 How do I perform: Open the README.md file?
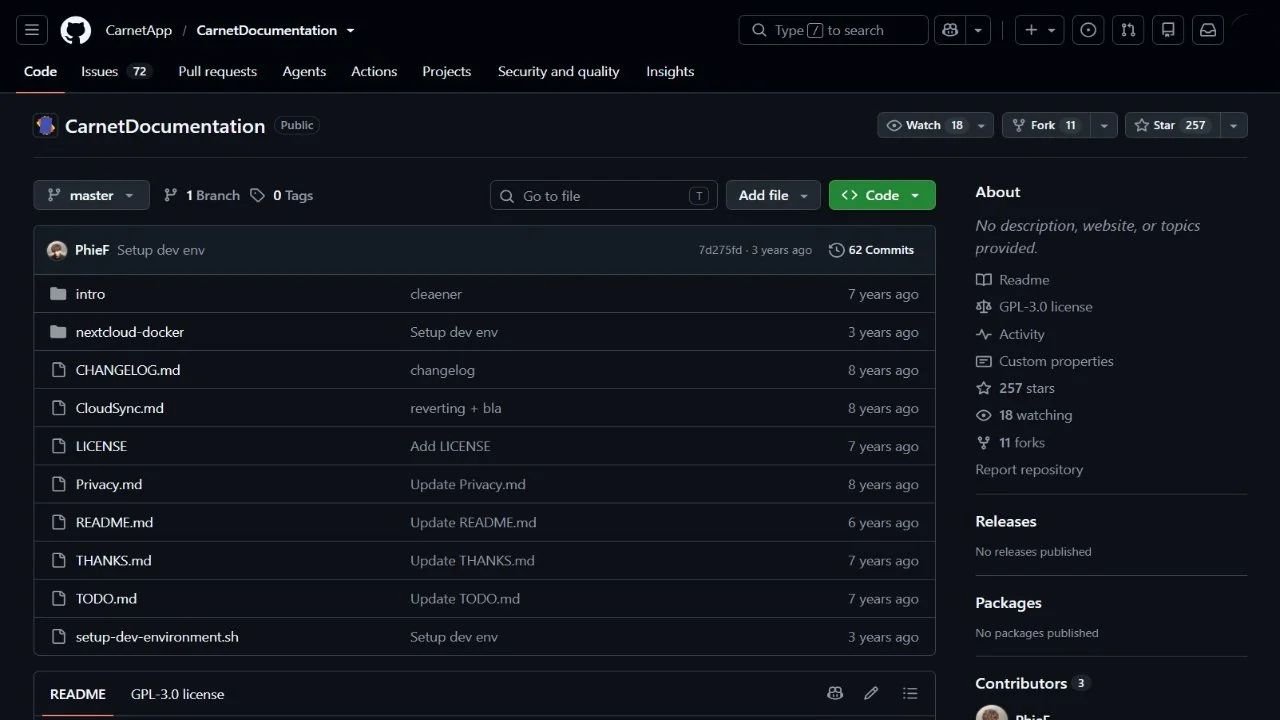point(114,522)
